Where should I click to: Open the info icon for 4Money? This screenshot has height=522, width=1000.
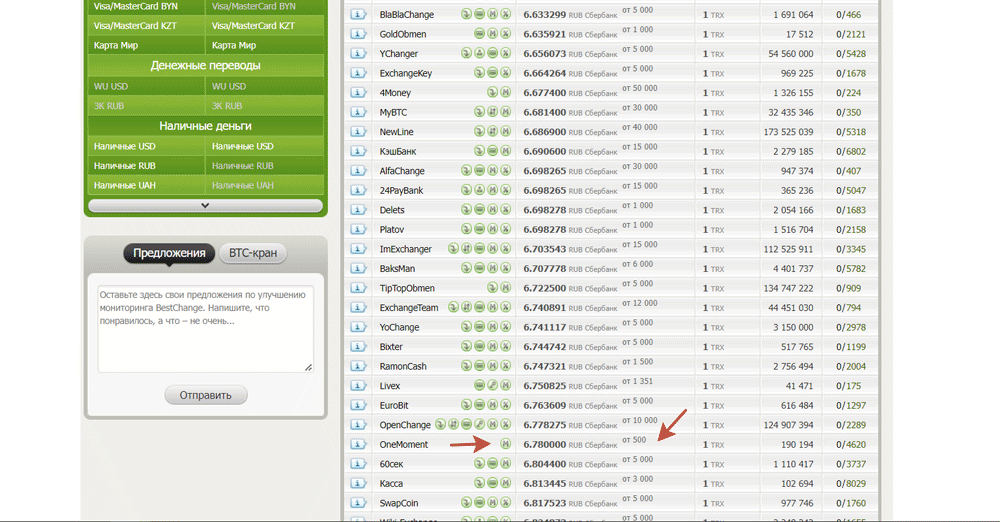(x=358, y=93)
